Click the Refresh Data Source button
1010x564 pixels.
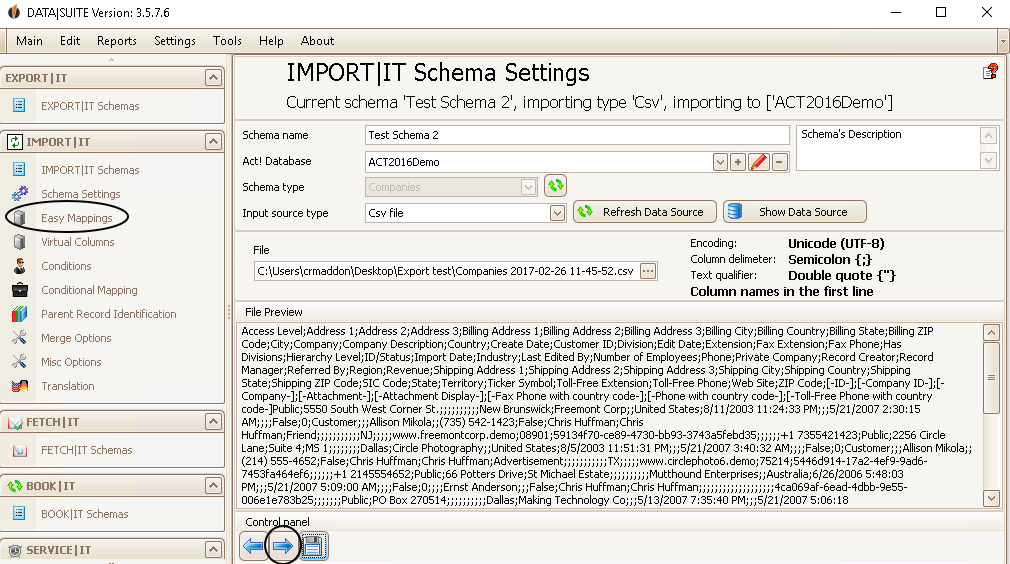pyautogui.click(x=645, y=212)
